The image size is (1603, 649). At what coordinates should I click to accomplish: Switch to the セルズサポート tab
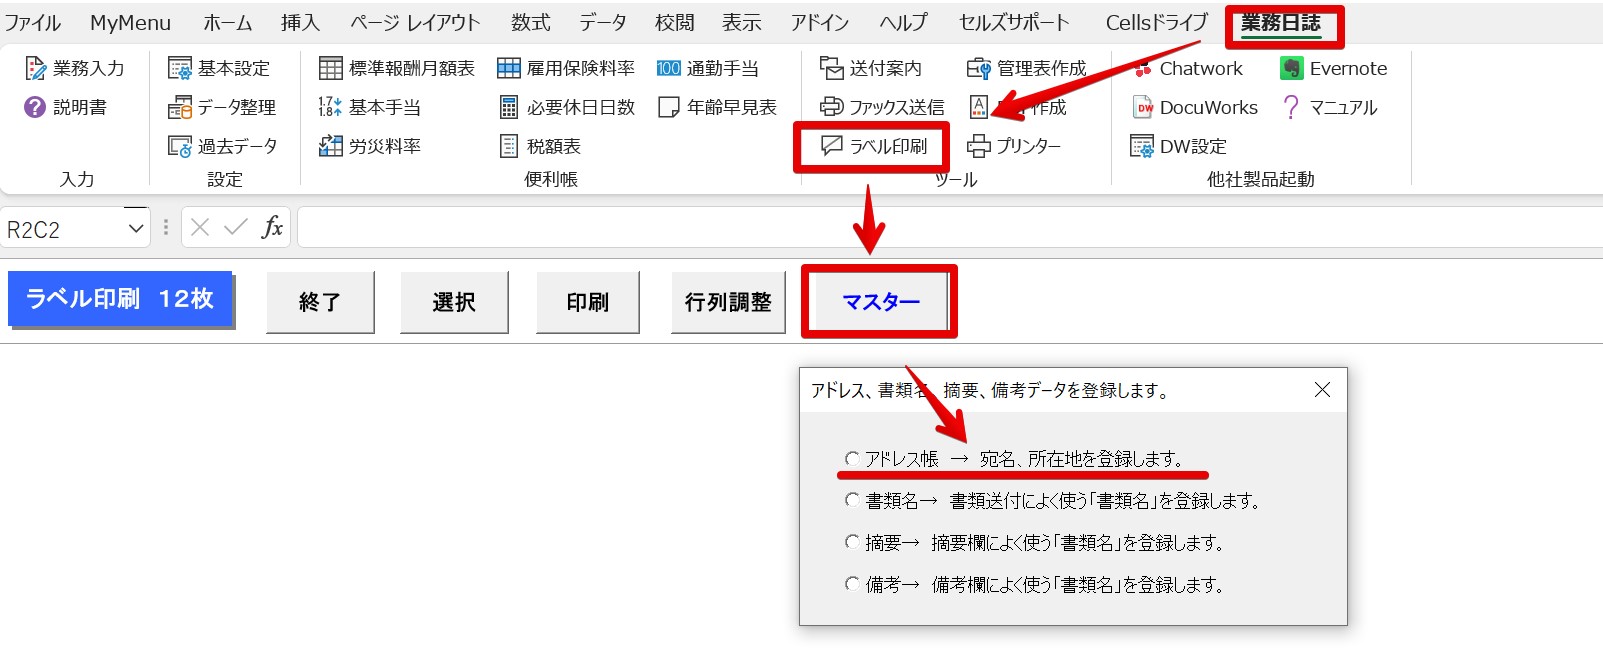coord(1014,22)
